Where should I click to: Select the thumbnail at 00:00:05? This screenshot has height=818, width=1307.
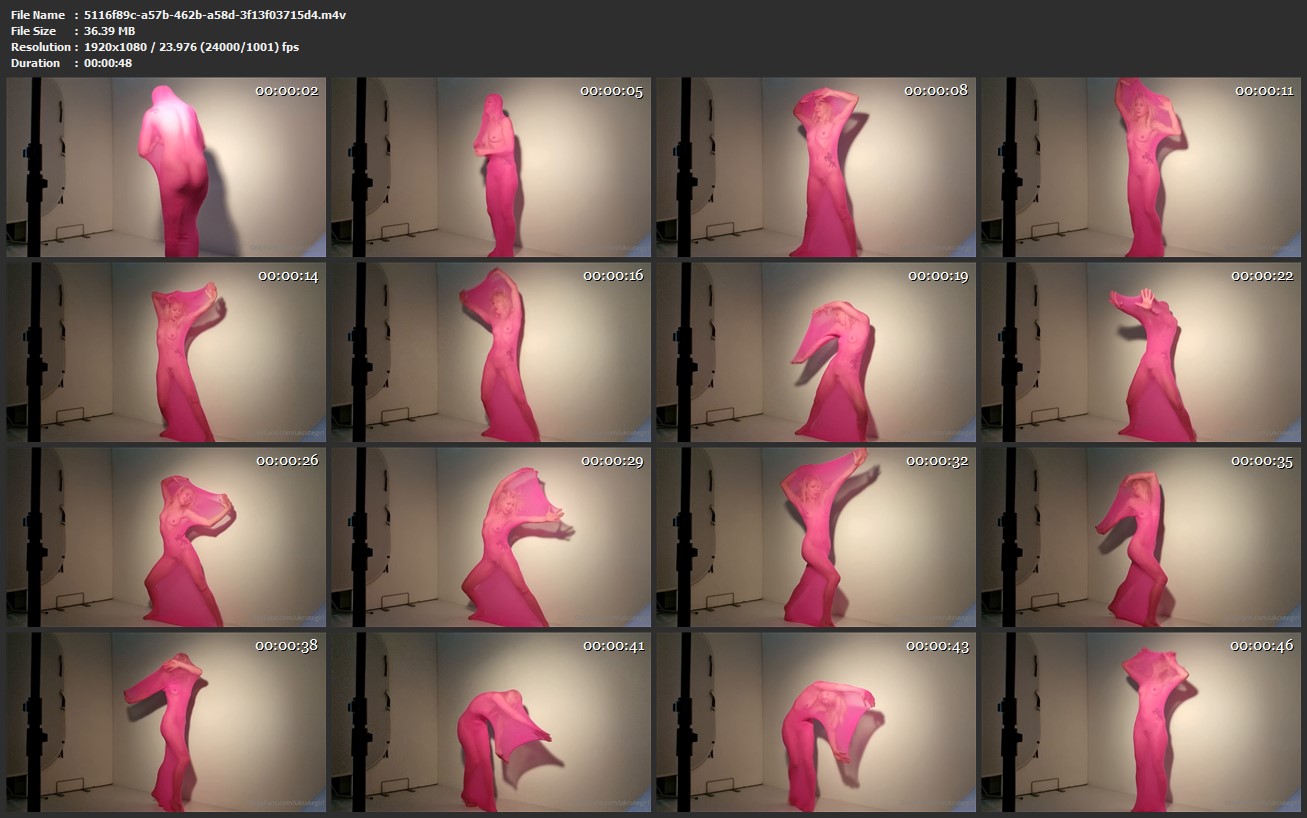tap(491, 167)
